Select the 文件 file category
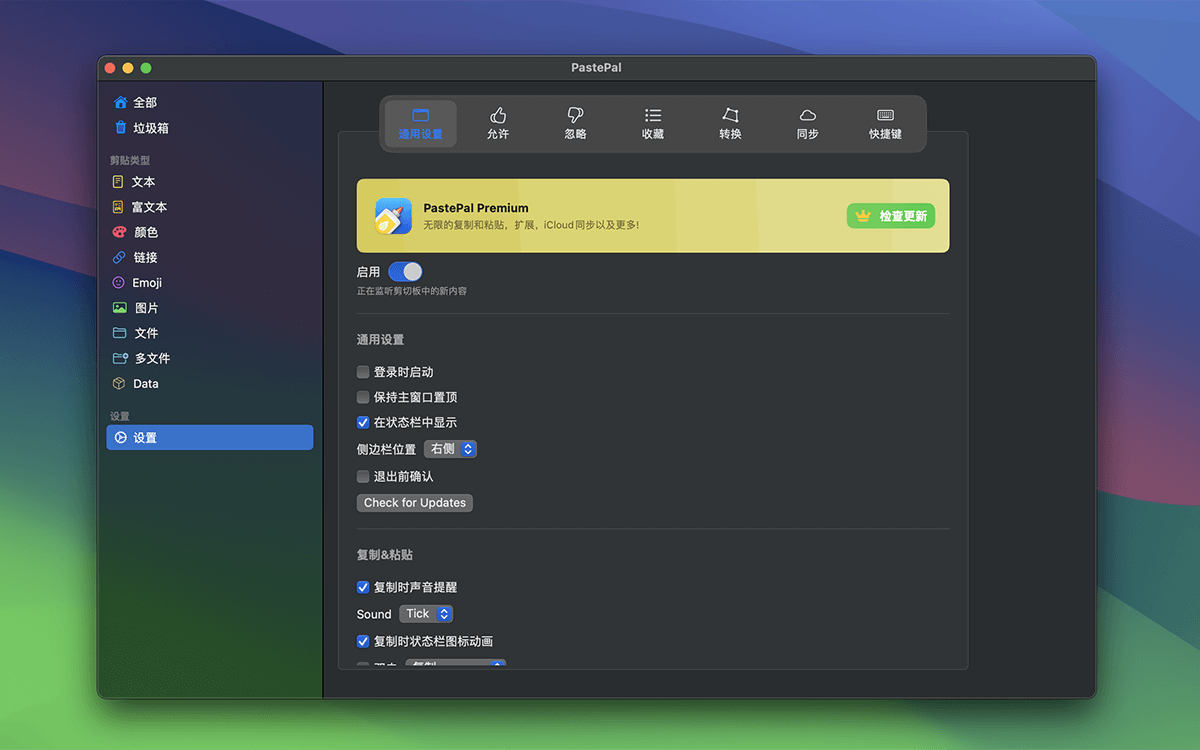This screenshot has height=750, width=1200. click(209, 333)
